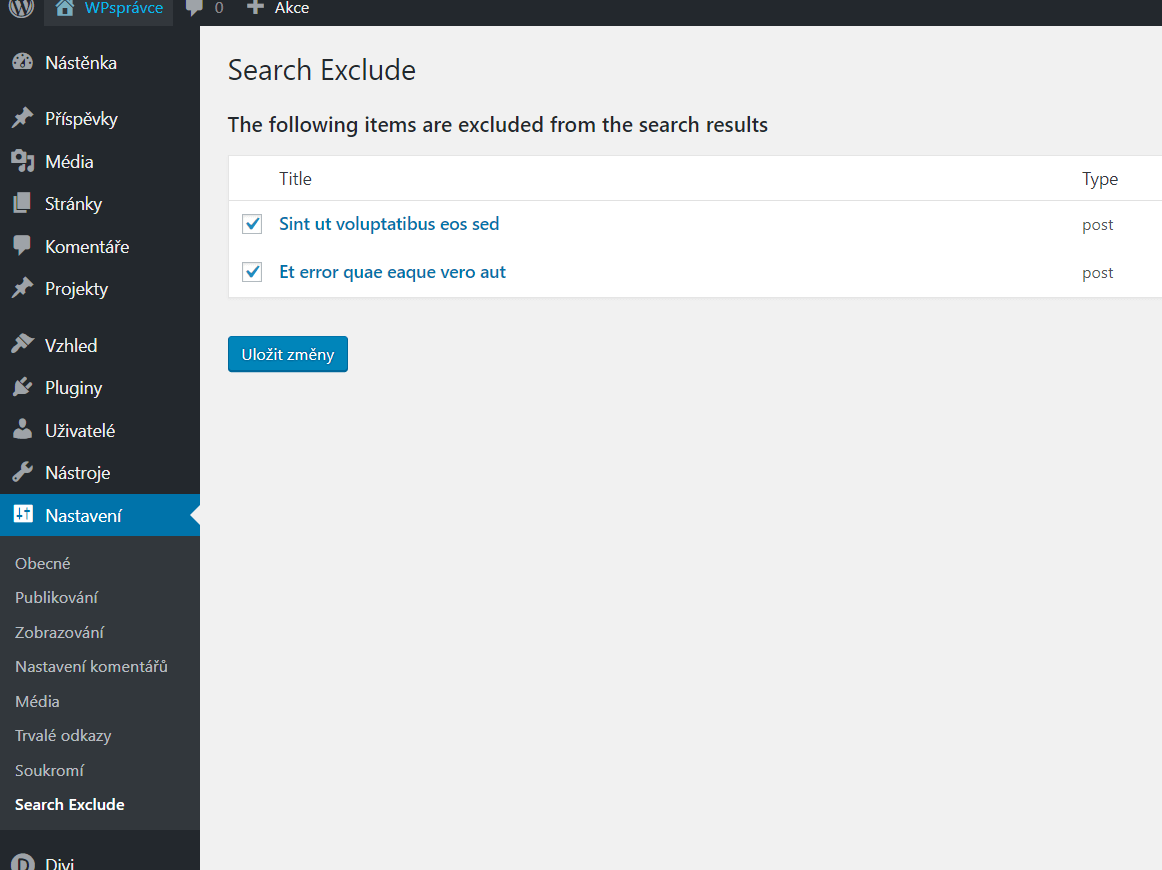Image resolution: width=1162 pixels, height=870 pixels.
Task: Click the Projekty pin icon
Action: click(23, 288)
